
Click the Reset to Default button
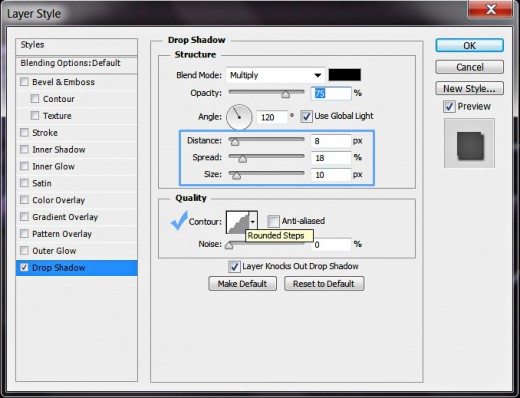coord(324,284)
